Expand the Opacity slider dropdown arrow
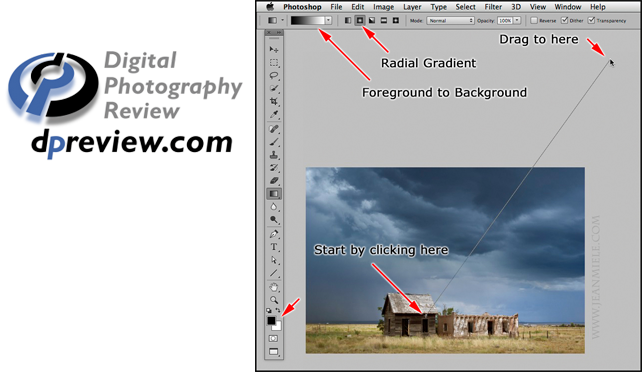The width and height of the screenshot is (642, 382). tap(517, 20)
